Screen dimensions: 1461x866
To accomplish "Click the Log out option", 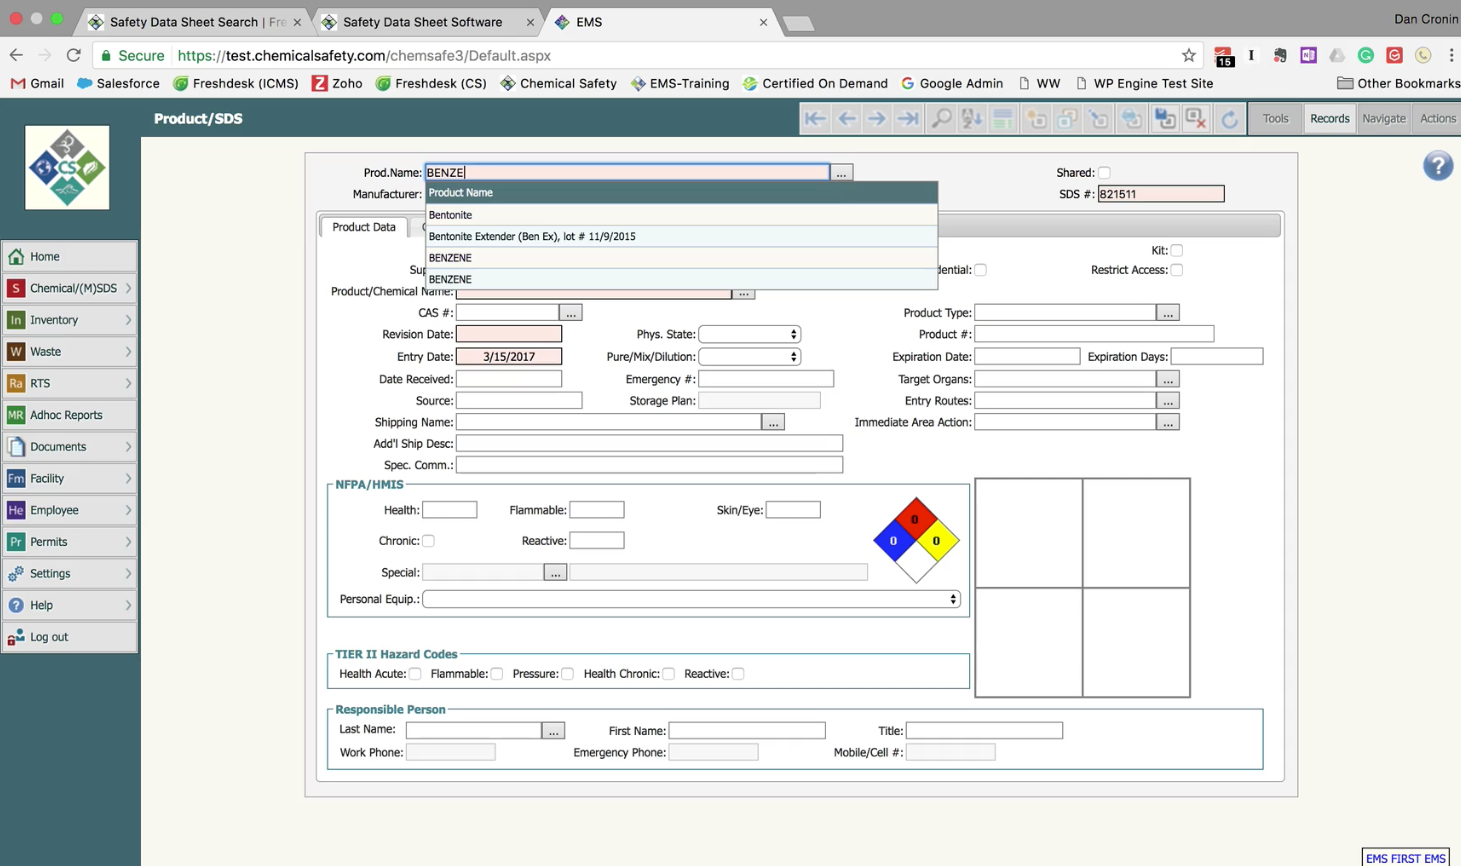I will 48,636.
